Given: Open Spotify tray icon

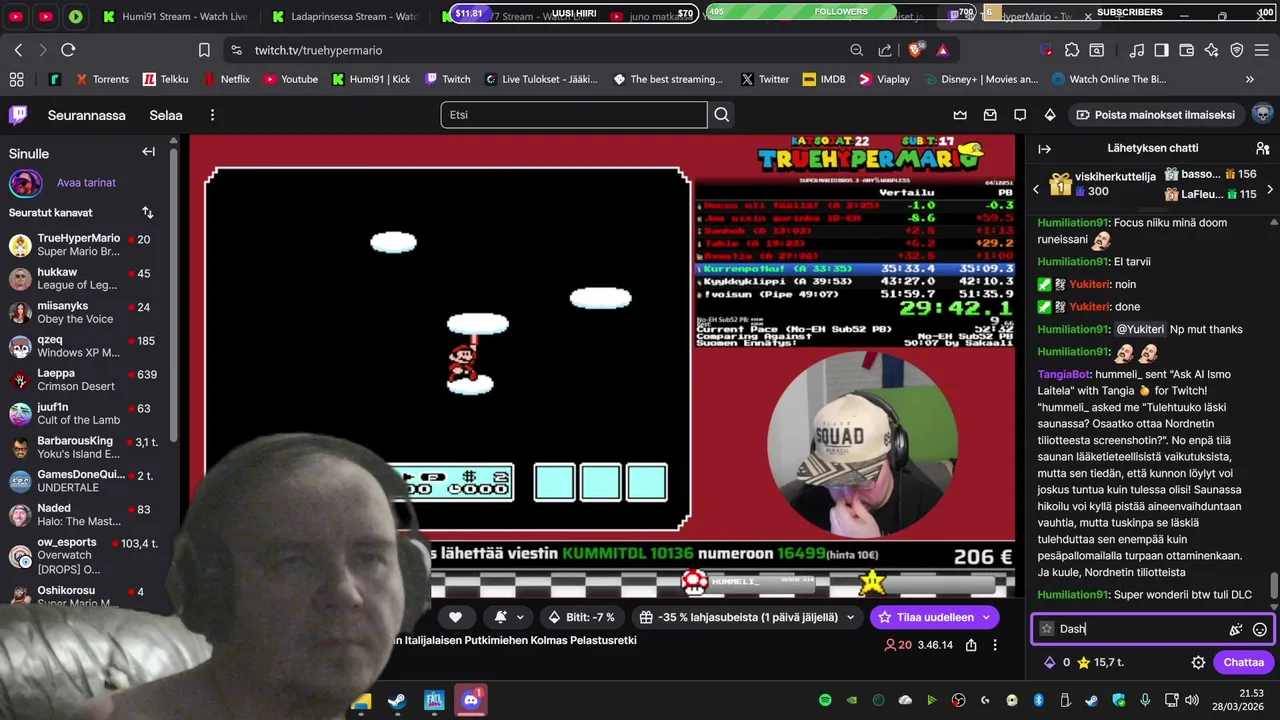Looking at the screenshot, I should [825, 700].
